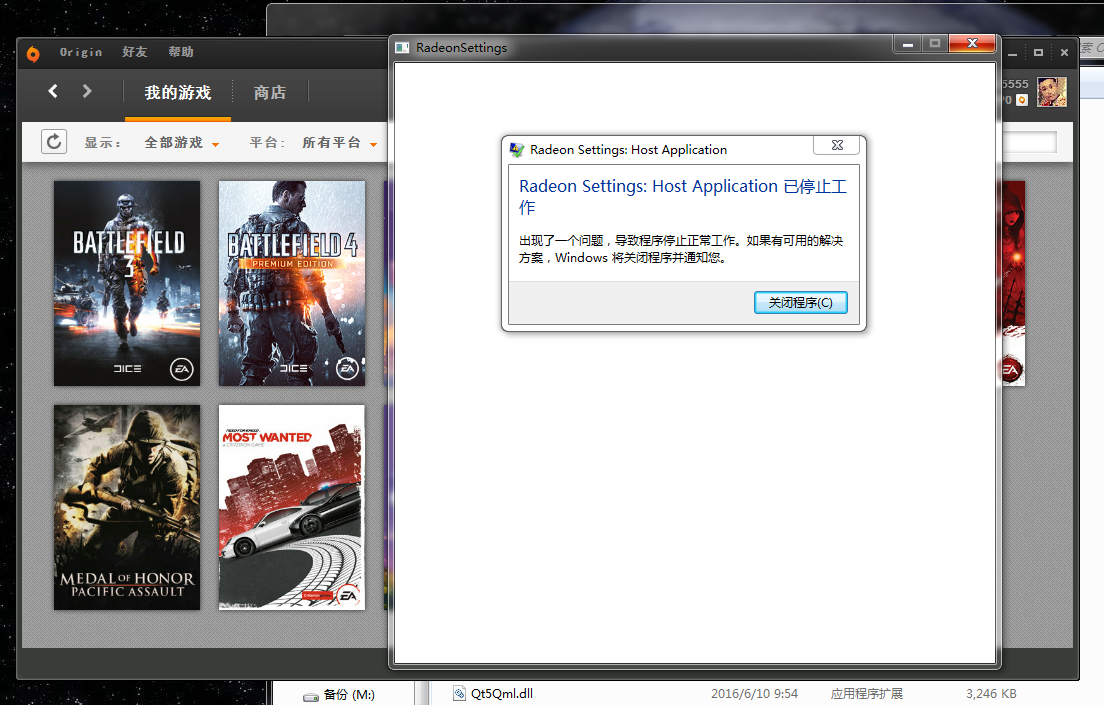
Task: Click the Qt5Qml.dll file icon
Action: tap(459, 694)
